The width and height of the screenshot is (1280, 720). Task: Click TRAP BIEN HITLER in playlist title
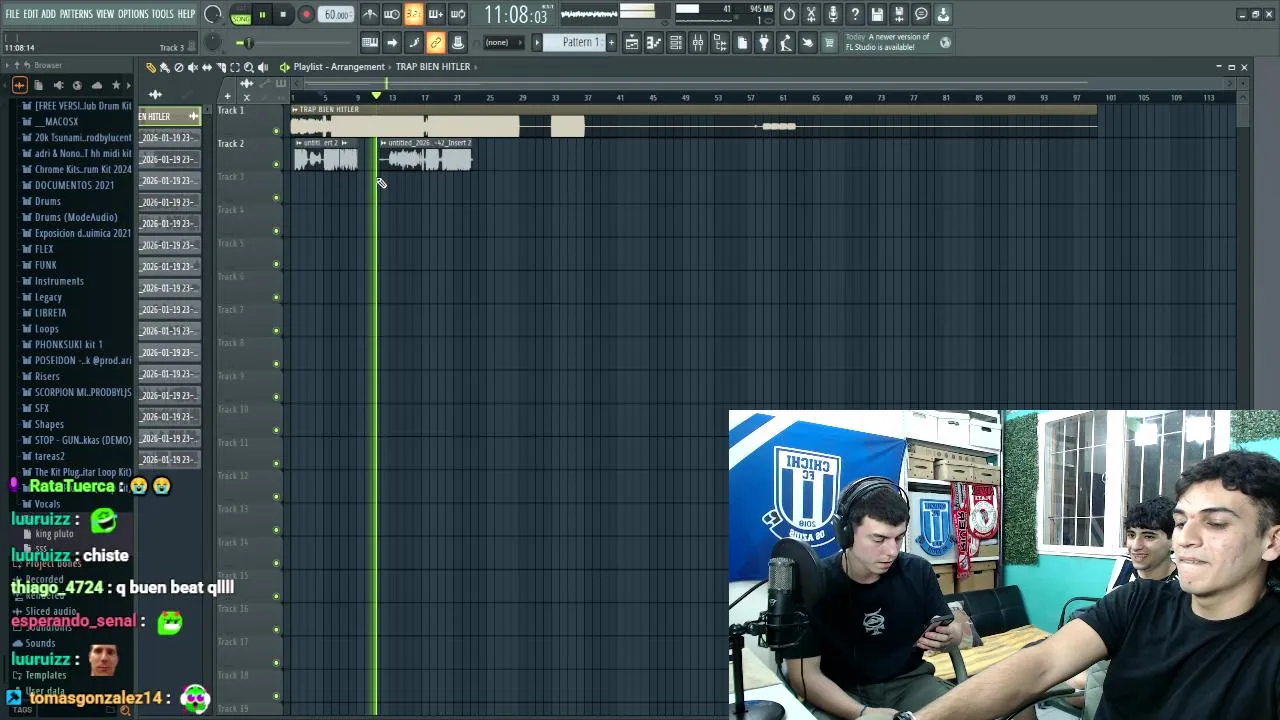pyautogui.click(x=432, y=67)
